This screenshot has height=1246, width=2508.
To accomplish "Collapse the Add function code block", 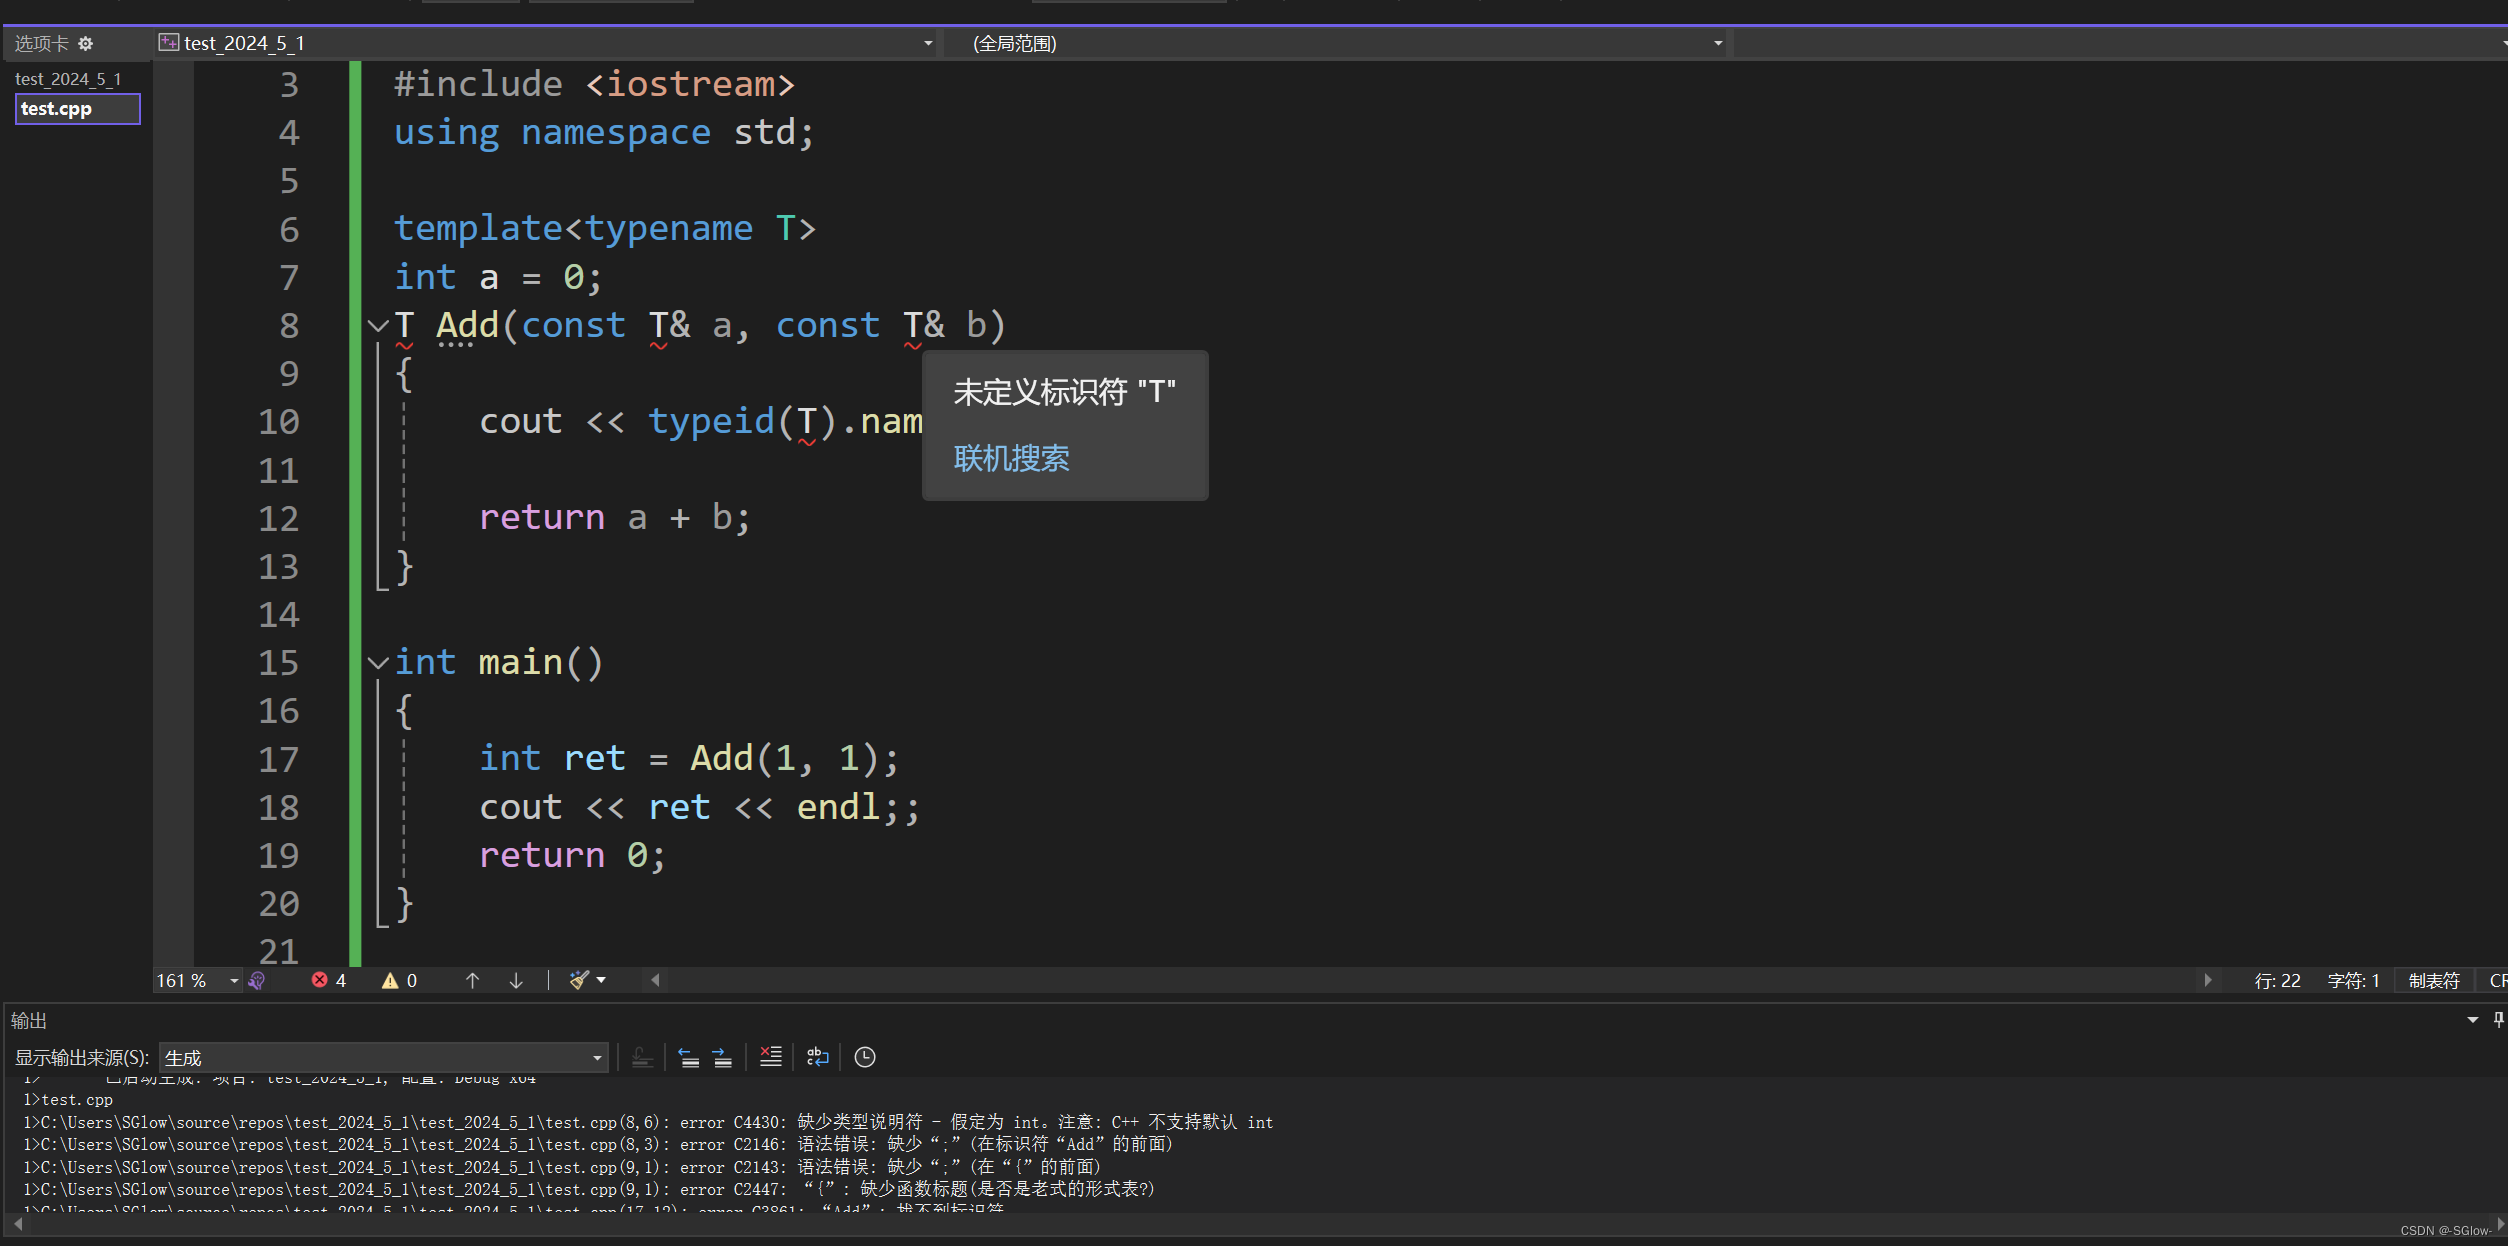I will [378, 325].
